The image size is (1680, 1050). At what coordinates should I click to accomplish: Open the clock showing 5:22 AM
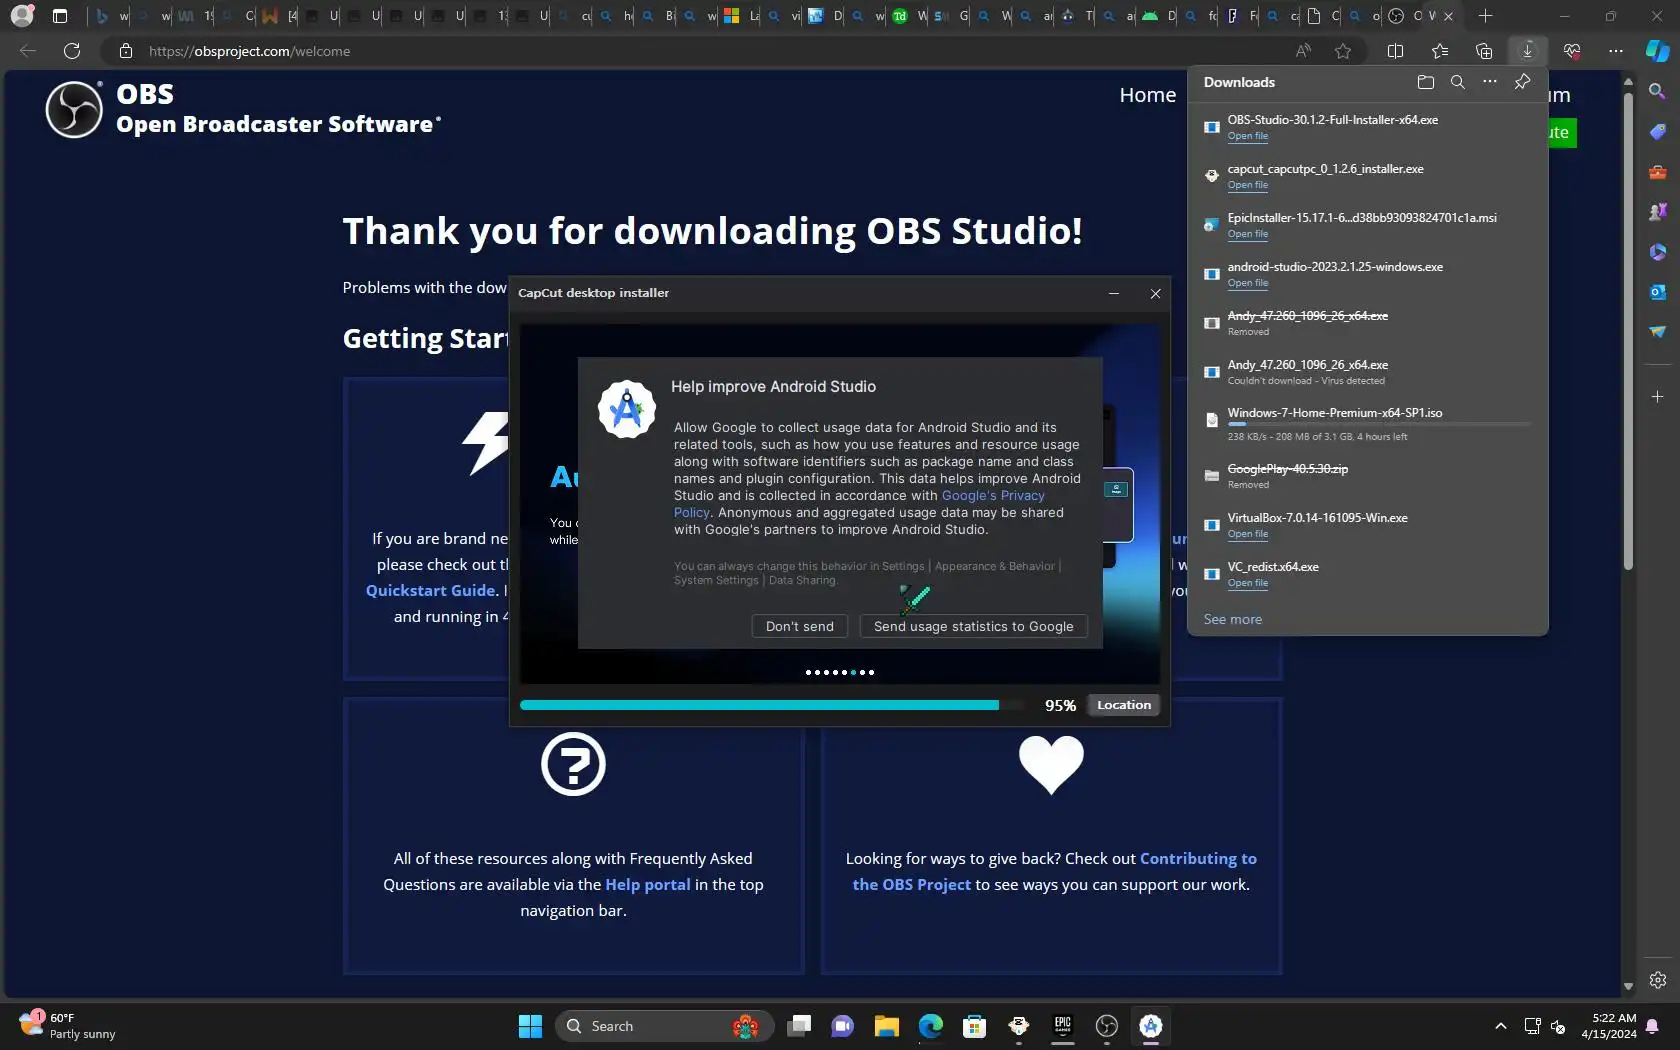pyautogui.click(x=1608, y=1026)
